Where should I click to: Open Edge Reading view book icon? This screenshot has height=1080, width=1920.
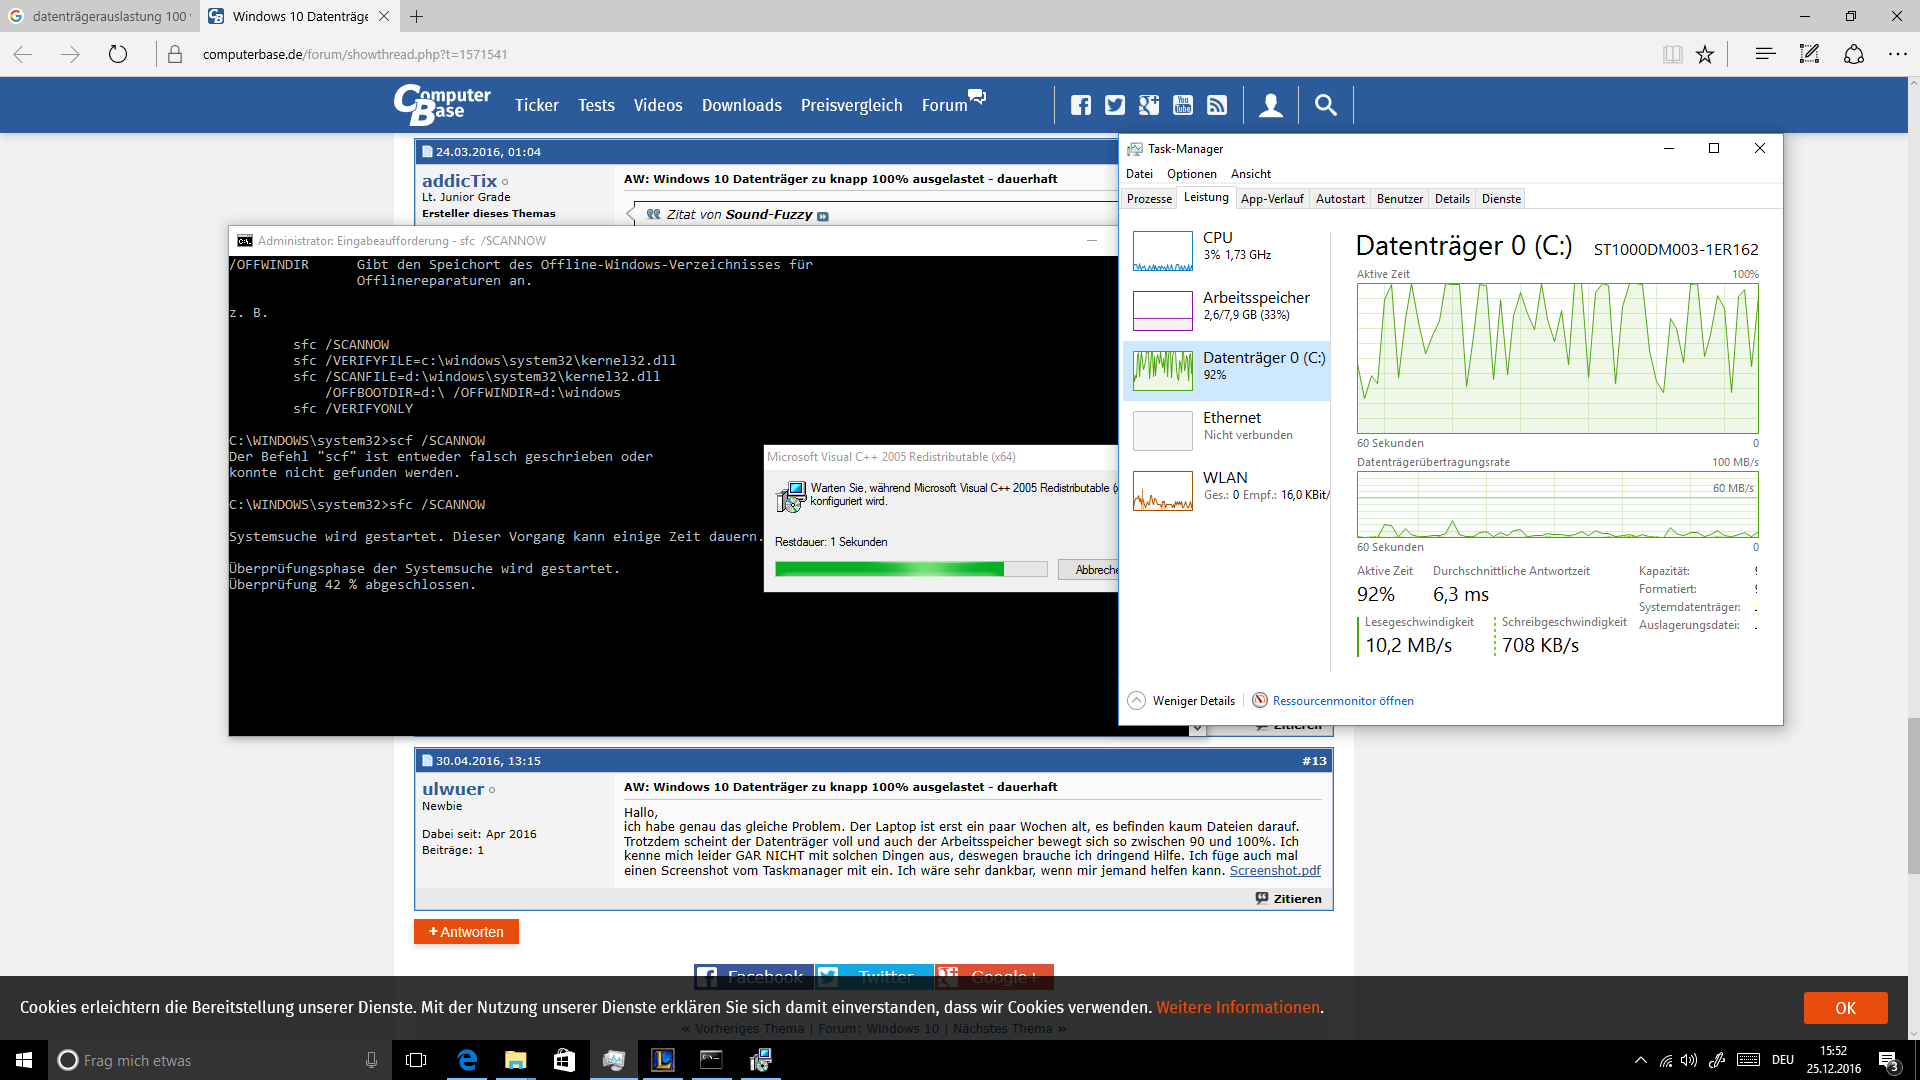(1672, 54)
